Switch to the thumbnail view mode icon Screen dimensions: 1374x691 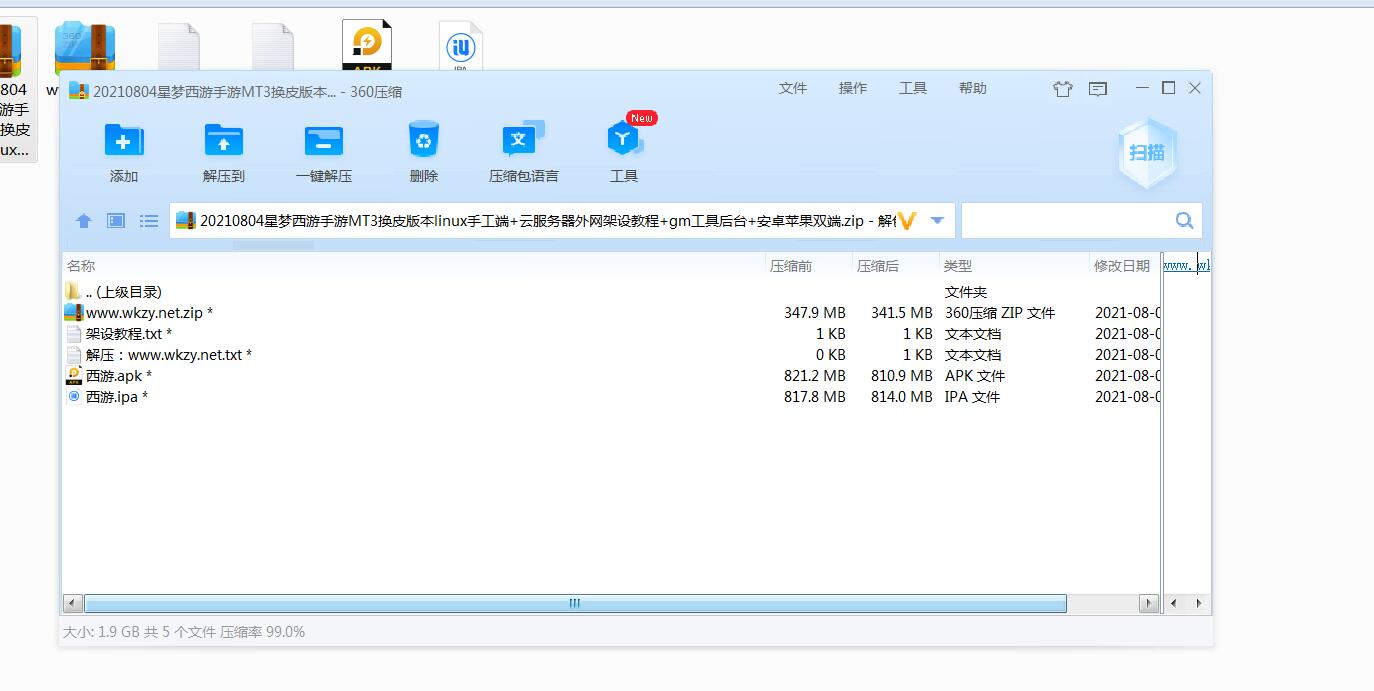click(116, 221)
